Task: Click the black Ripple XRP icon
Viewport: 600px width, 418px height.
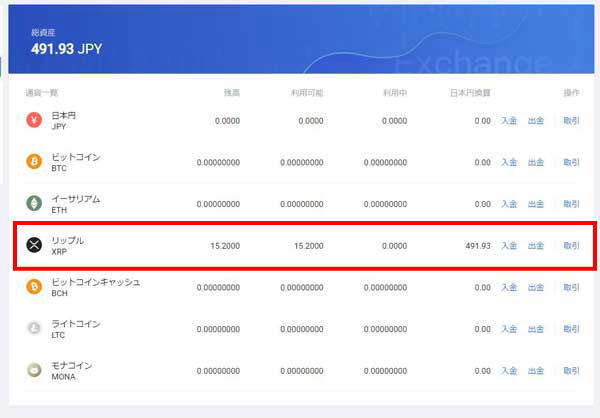Action: (34, 245)
